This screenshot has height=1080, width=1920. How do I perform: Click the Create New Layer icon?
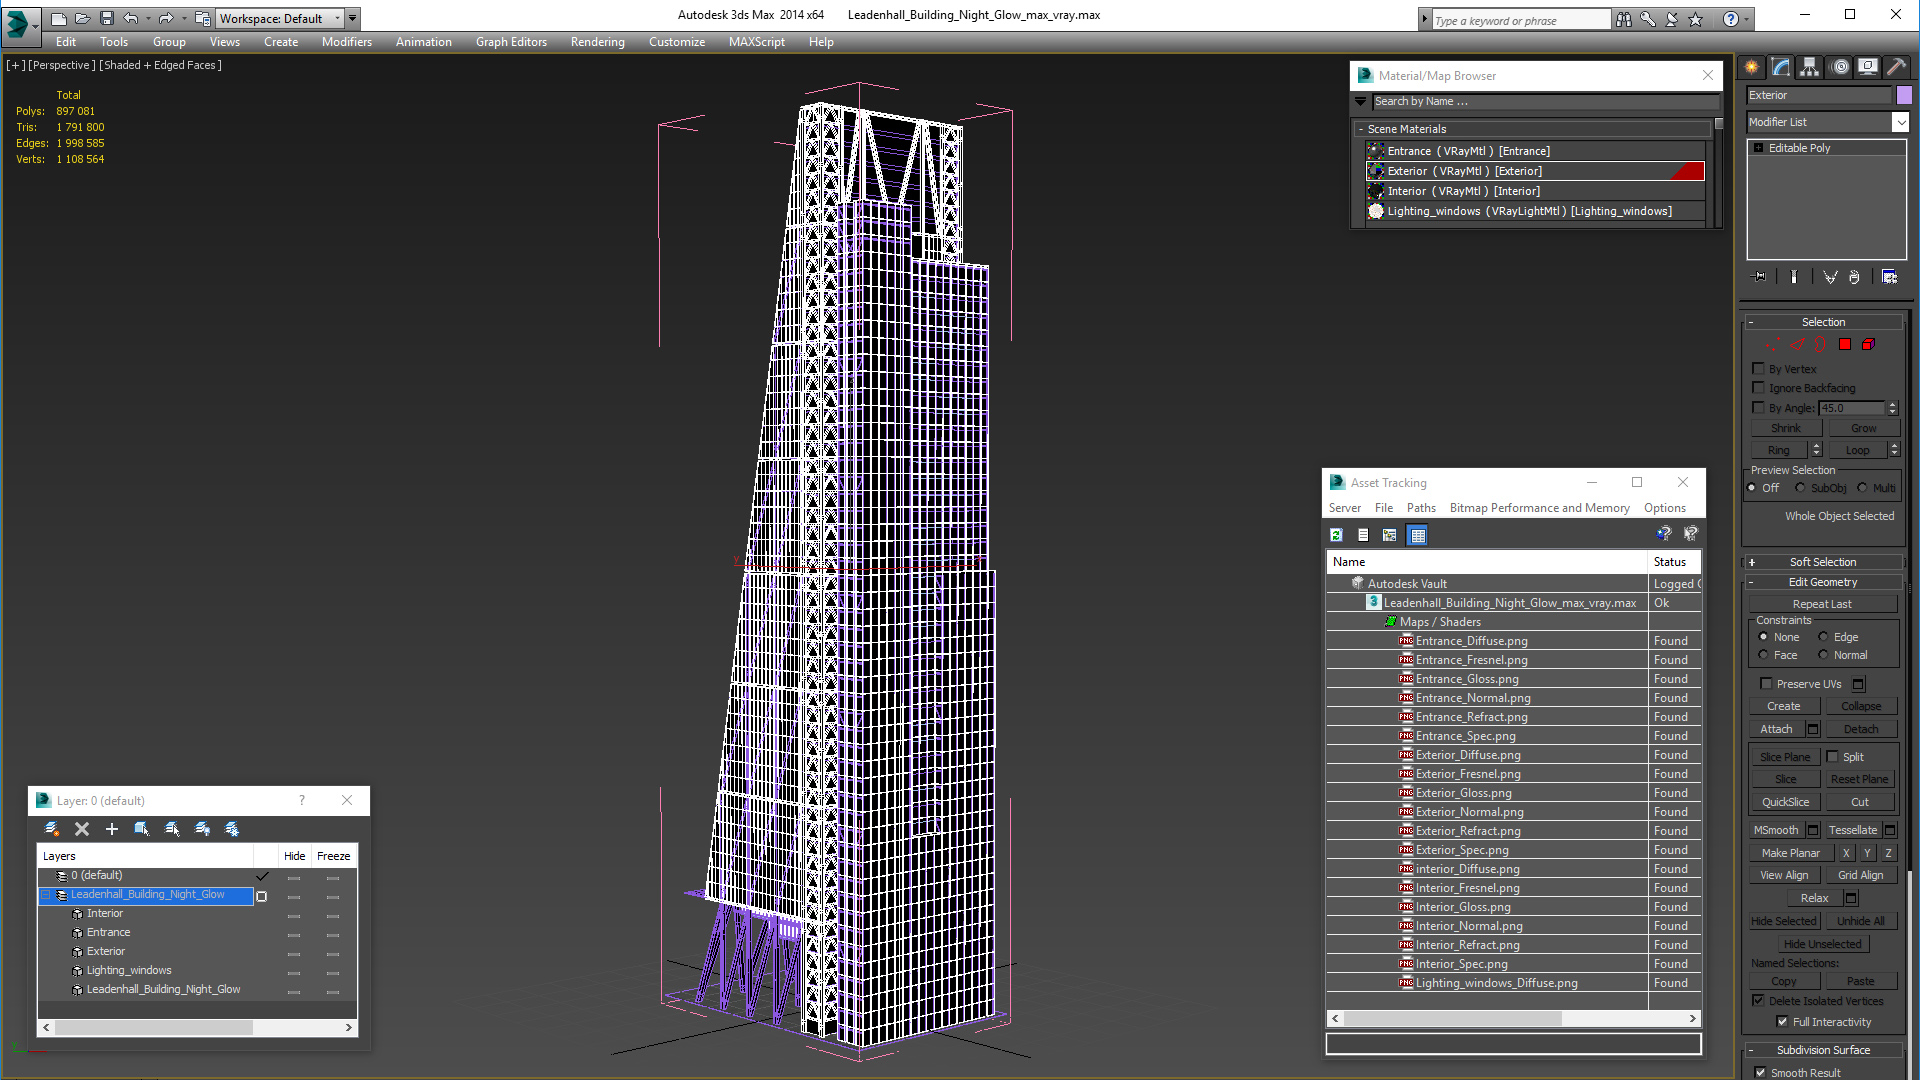coord(52,829)
